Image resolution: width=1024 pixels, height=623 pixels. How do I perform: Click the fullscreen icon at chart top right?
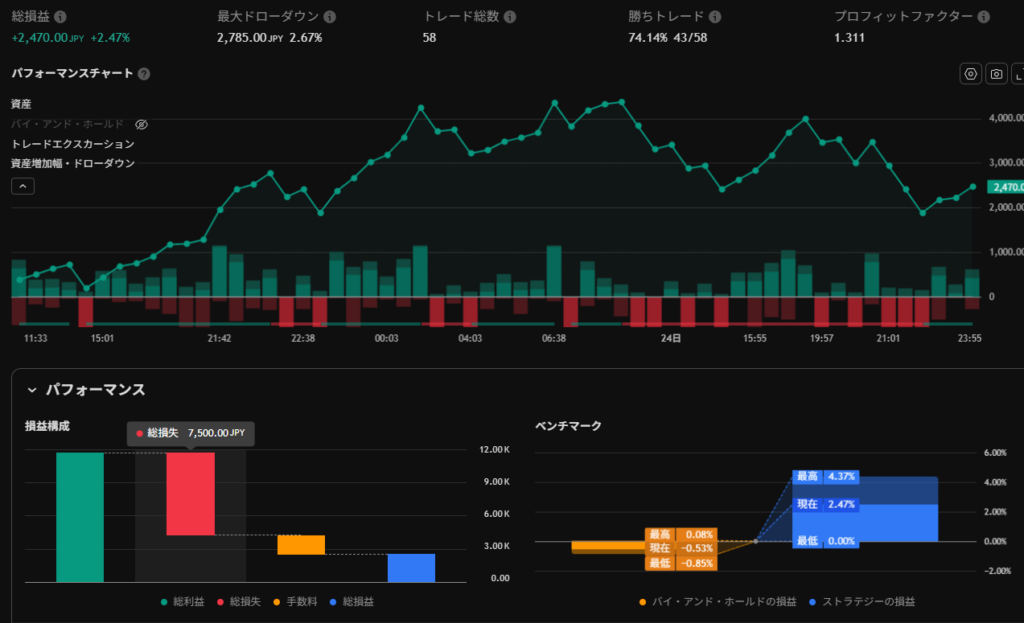[1018, 74]
